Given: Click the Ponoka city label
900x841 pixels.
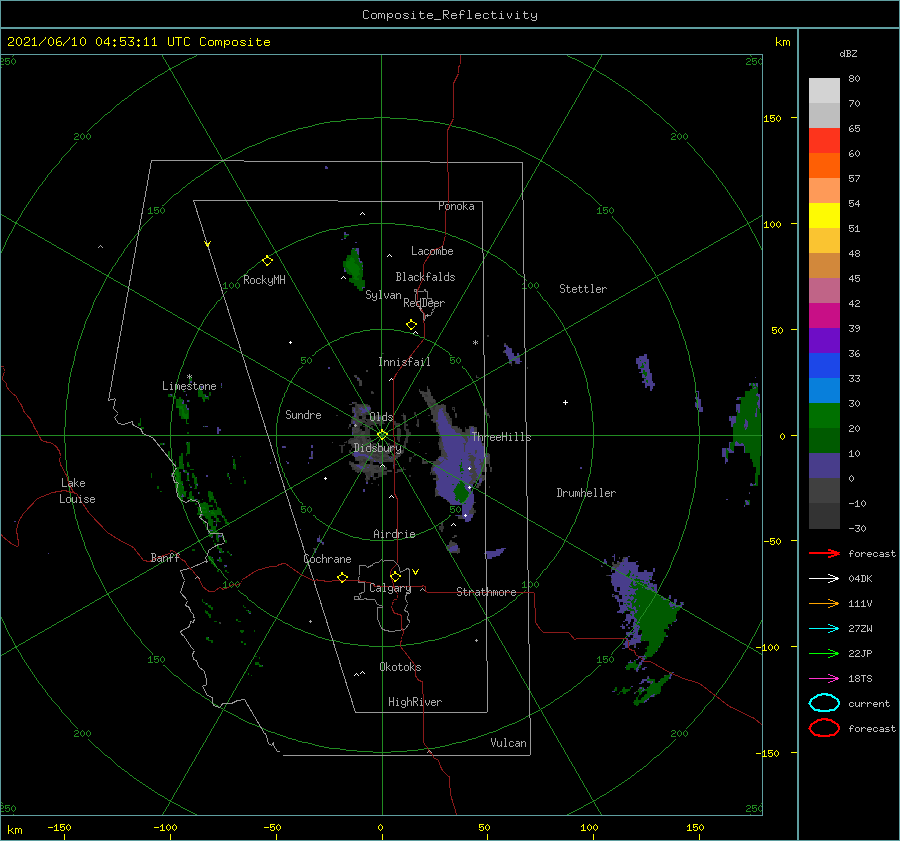Looking at the screenshot, I should pyautogui.click(x=456, y=206).
